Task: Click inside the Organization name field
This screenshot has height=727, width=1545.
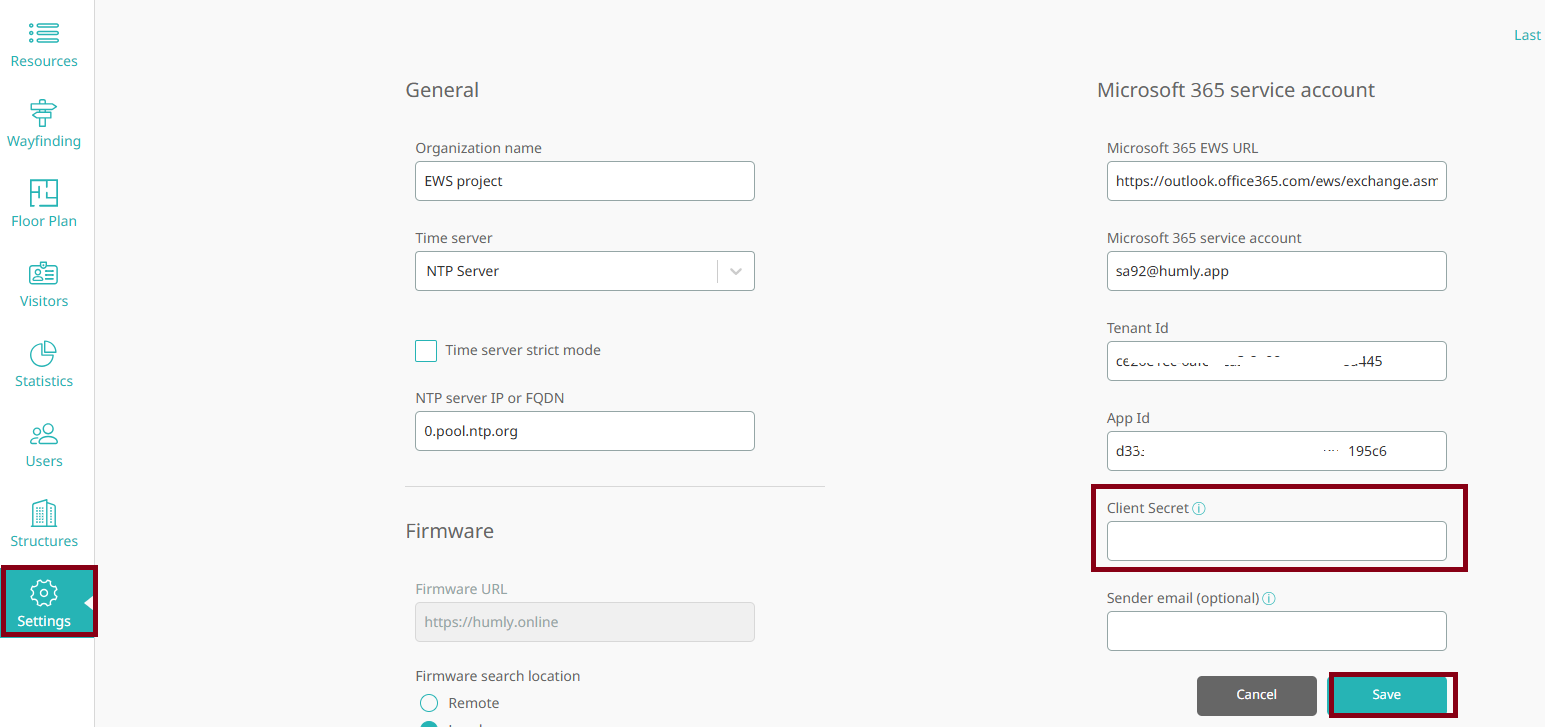Action: coord(584,181)
